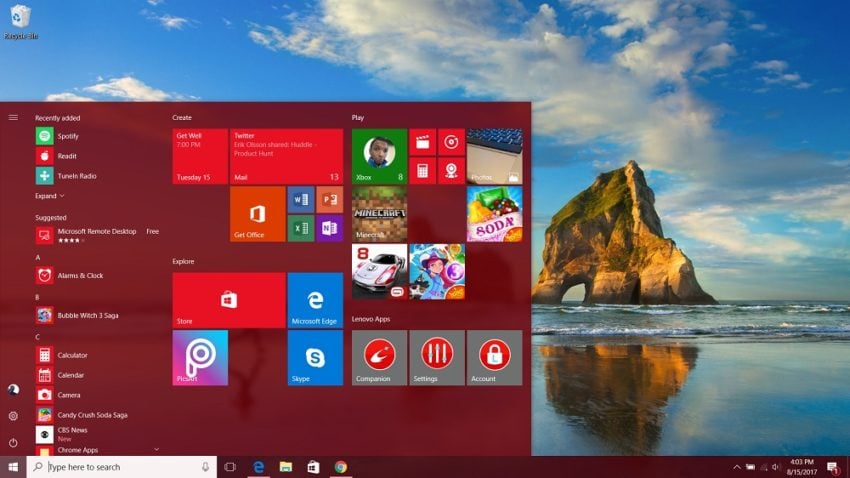Click the Explore group heading

[183, 261]
